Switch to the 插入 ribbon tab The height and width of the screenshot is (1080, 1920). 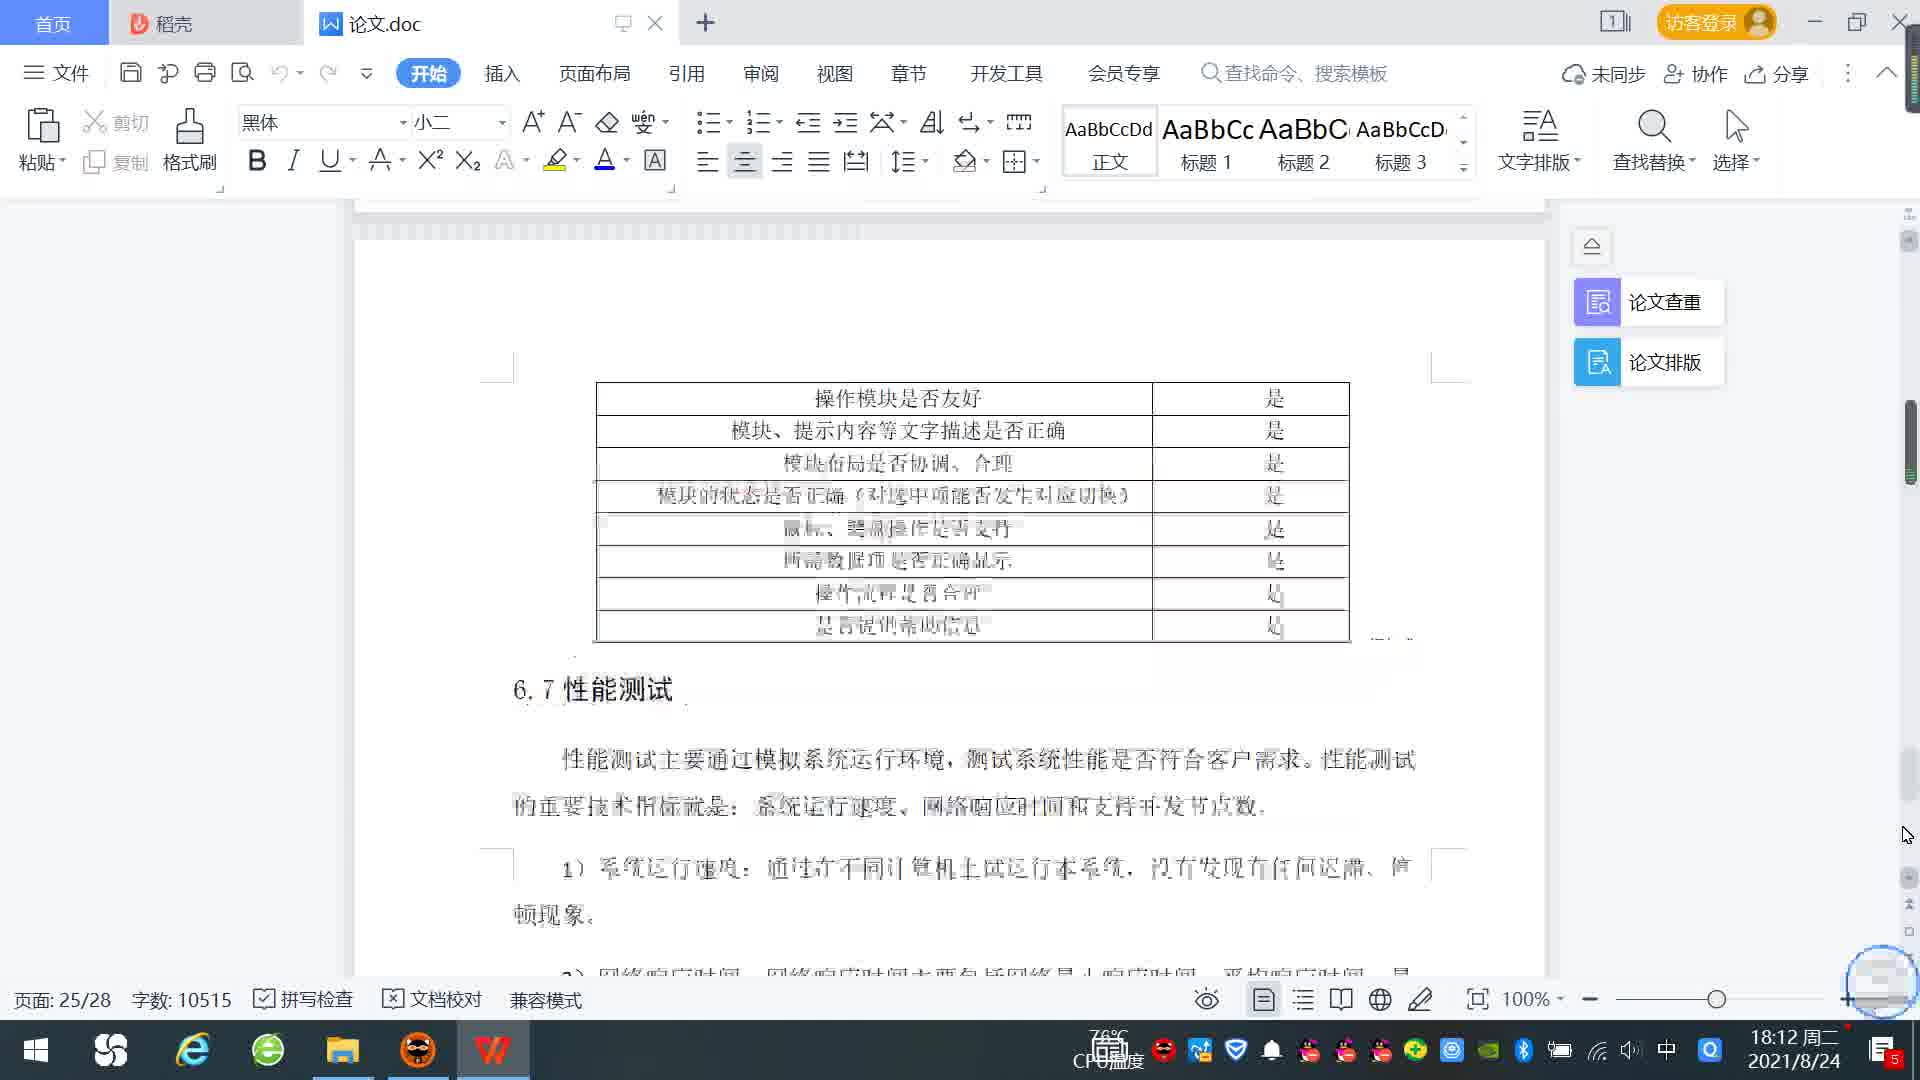pyautogui.click(x=502, y=73)
